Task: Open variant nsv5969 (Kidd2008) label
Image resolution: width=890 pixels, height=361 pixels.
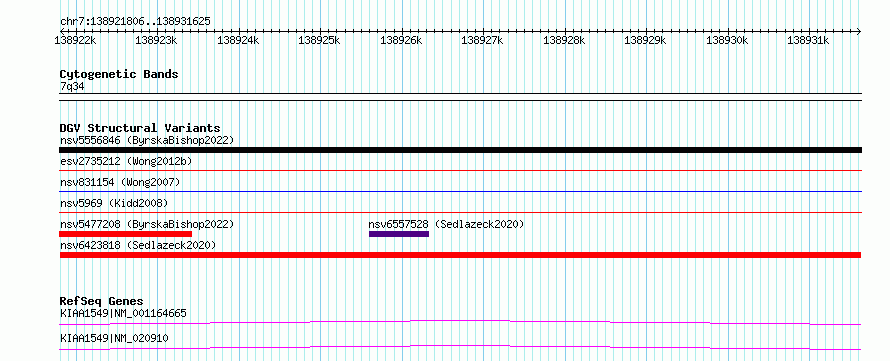Action: [114, 203]
